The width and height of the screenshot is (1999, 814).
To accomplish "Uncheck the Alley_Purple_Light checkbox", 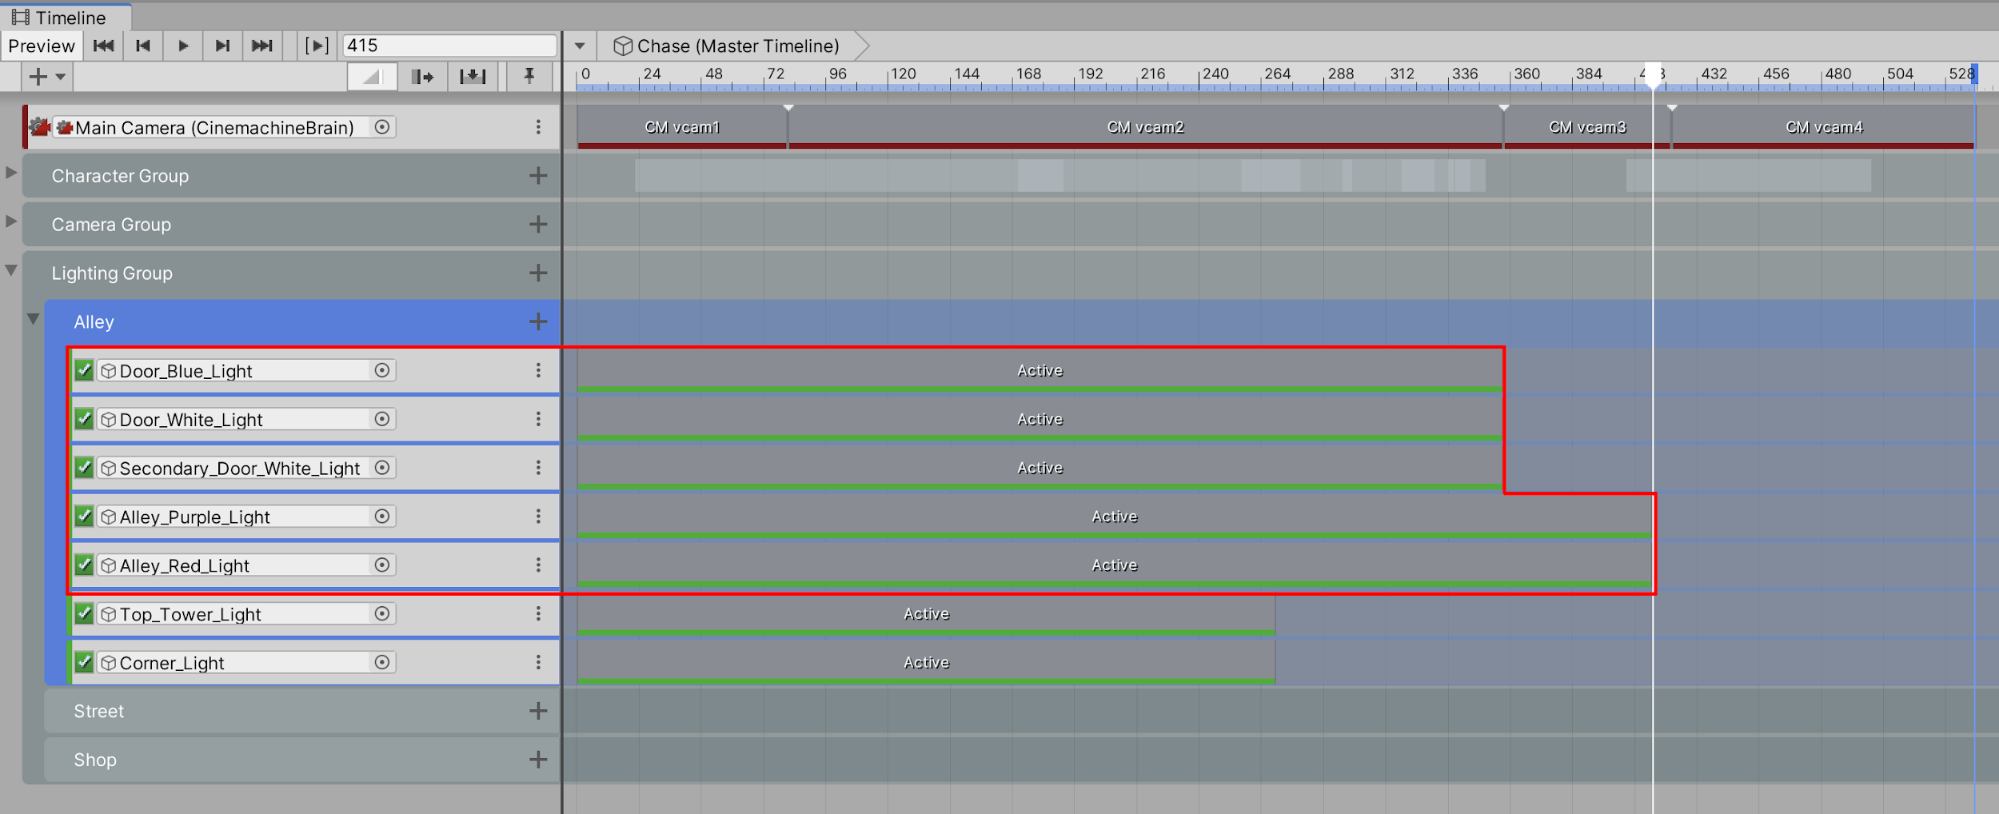I will point(84,516).
